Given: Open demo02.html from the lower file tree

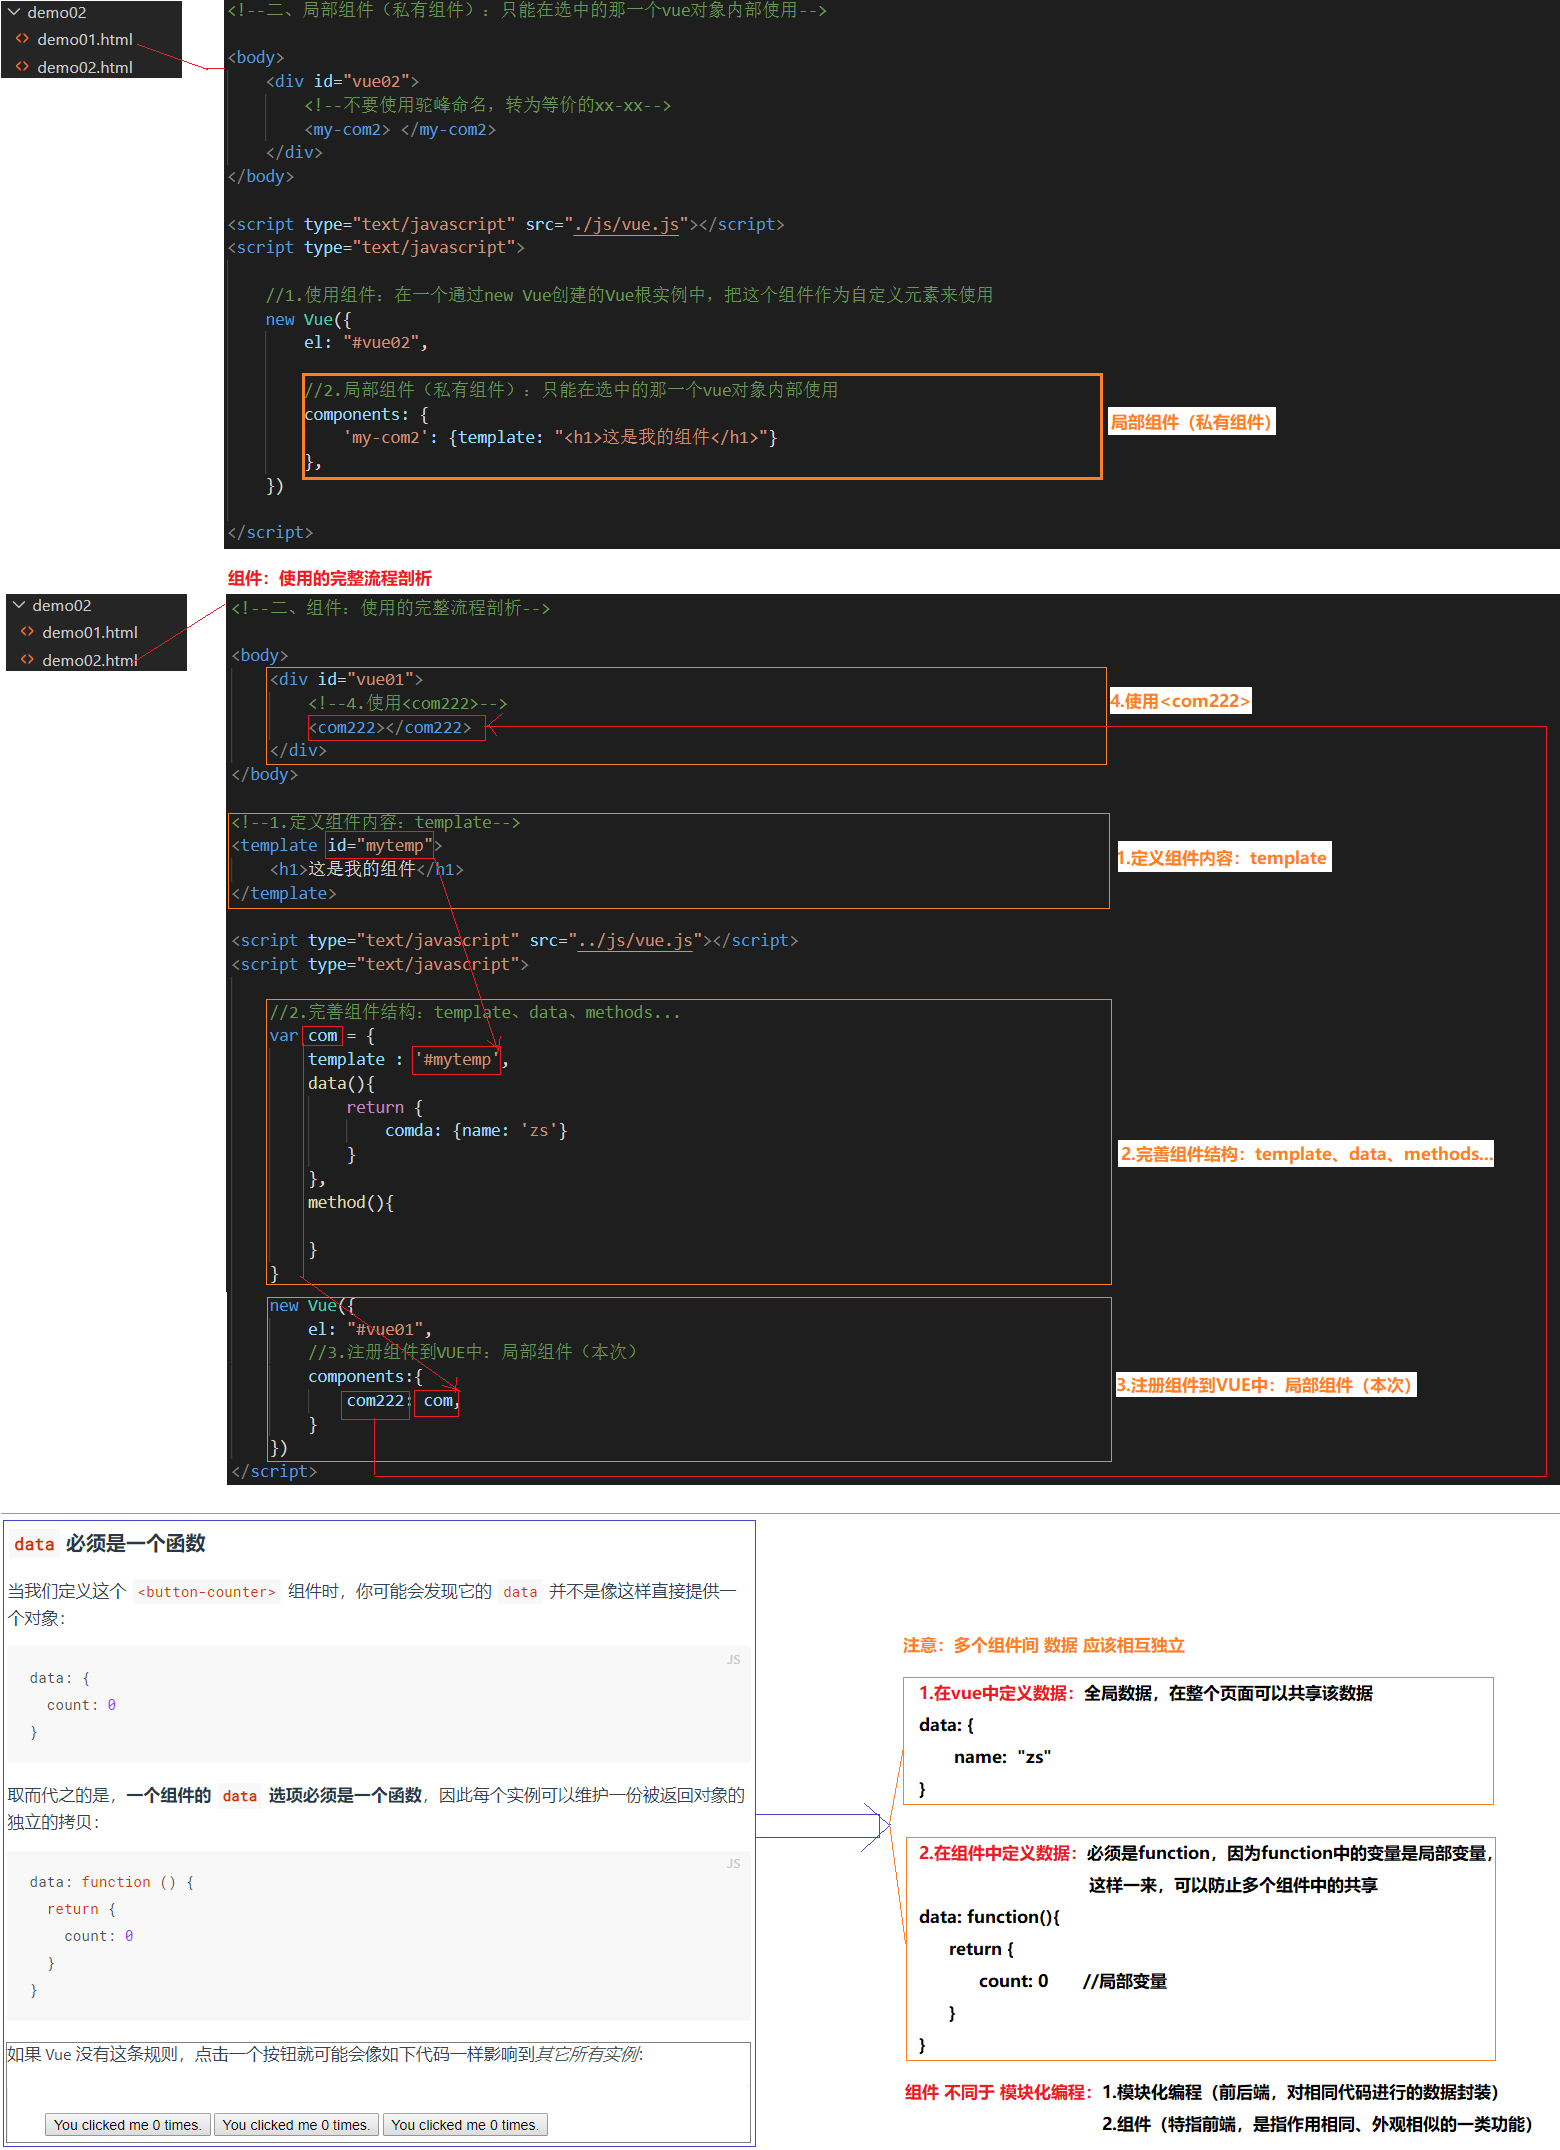Looking at the screenshot, I should click(x=90, y=660).
